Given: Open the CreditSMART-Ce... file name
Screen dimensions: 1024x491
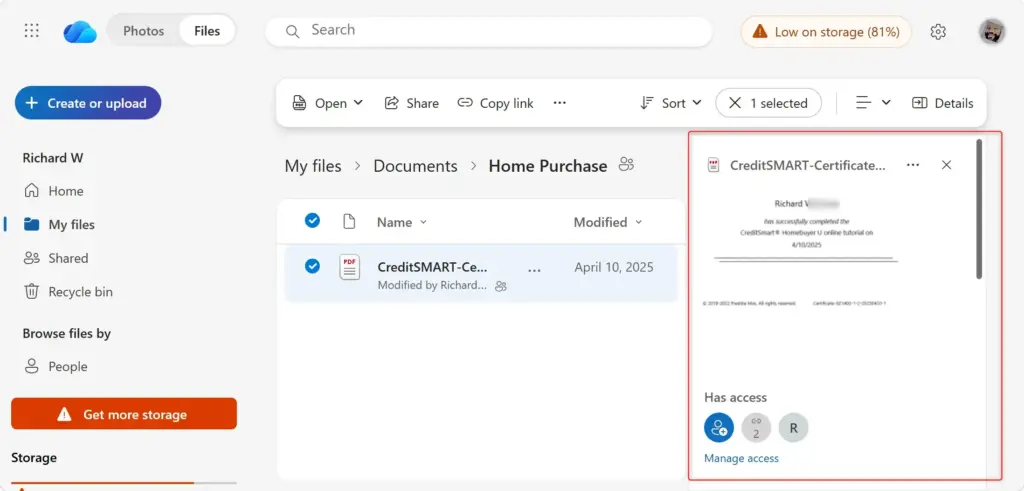Looking at the screenshot, I should click(x=432, y=267).
